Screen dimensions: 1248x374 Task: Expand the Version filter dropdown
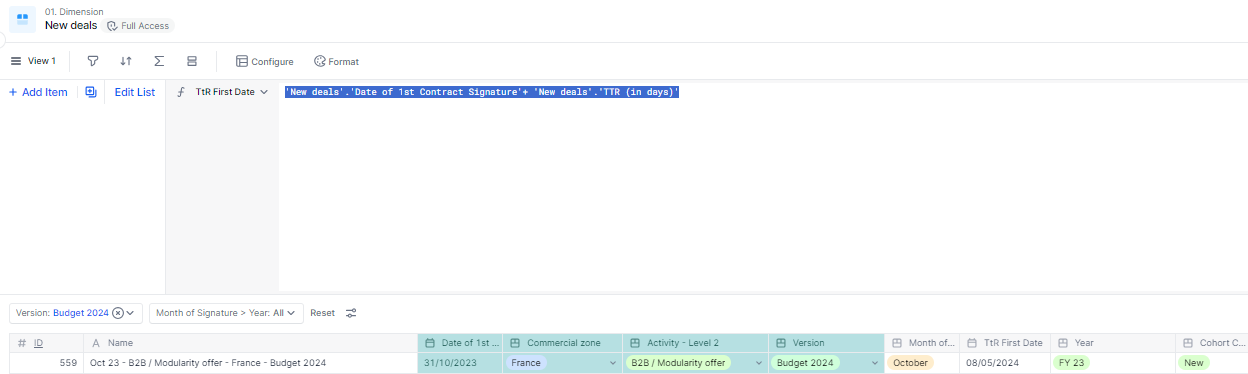point(130,313)
